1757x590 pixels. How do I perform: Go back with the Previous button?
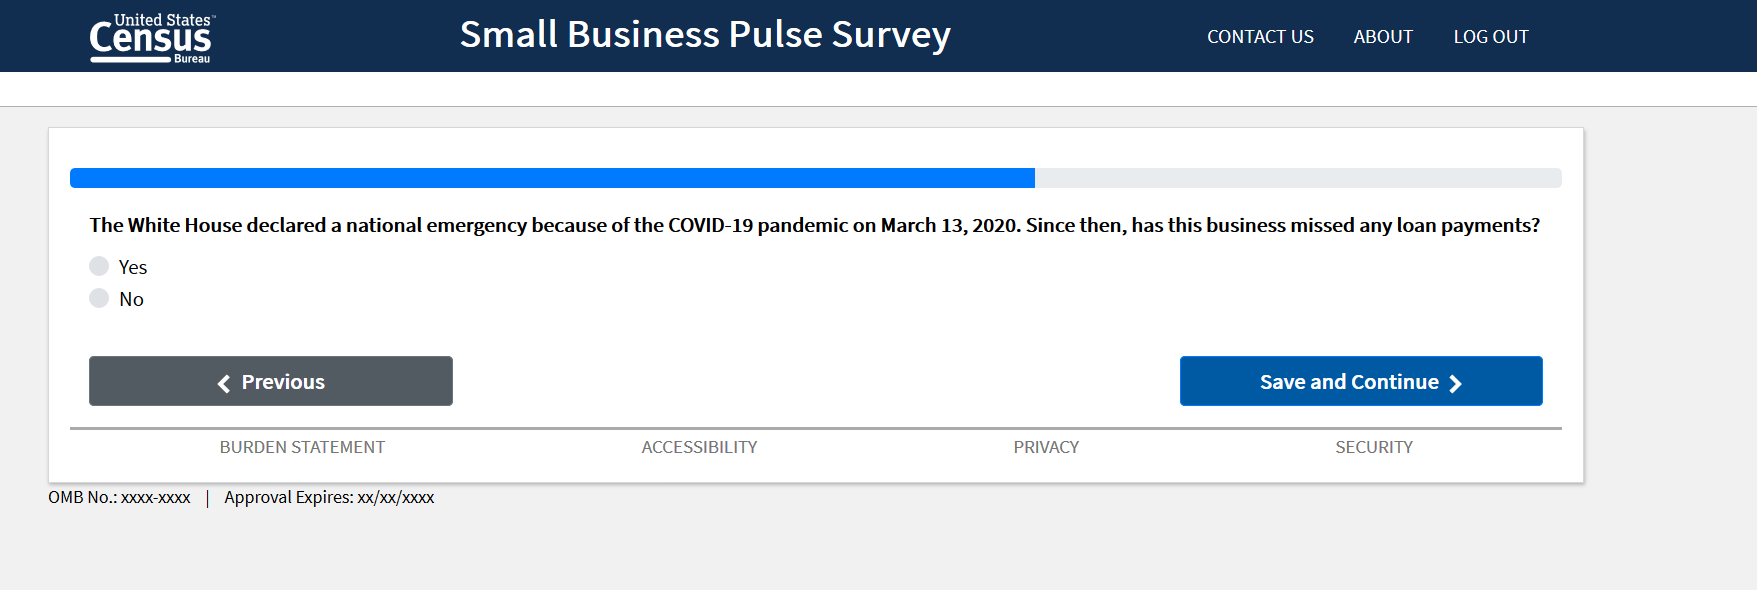[x=271, y=381]
